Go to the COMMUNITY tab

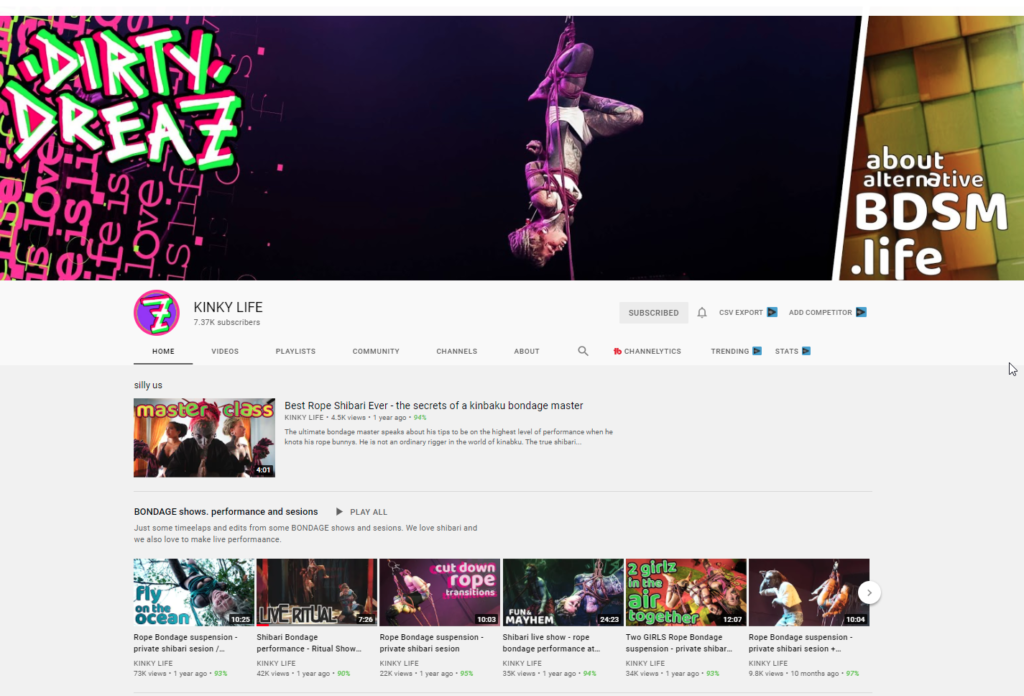pos(376,351)
